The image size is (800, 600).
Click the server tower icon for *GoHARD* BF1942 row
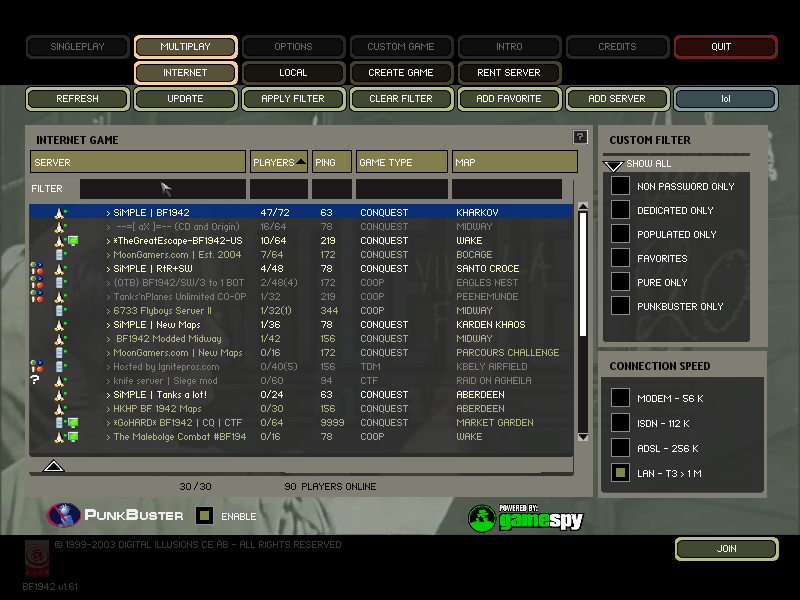click(59, 423)
